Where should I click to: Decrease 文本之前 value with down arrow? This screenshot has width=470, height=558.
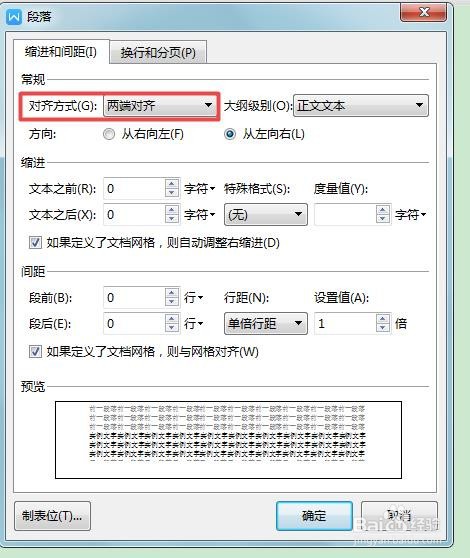point(172,193)
